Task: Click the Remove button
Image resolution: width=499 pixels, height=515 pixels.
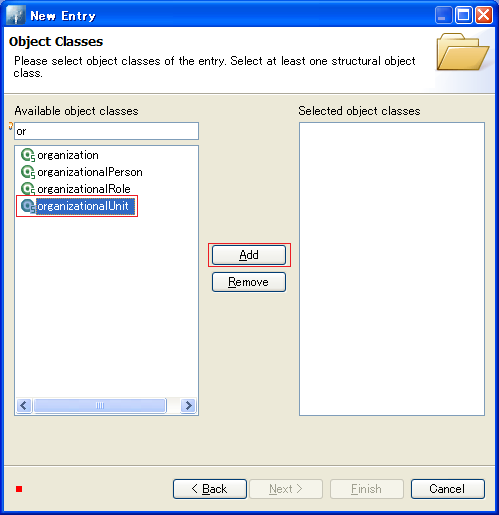Action: pos(249,282)
